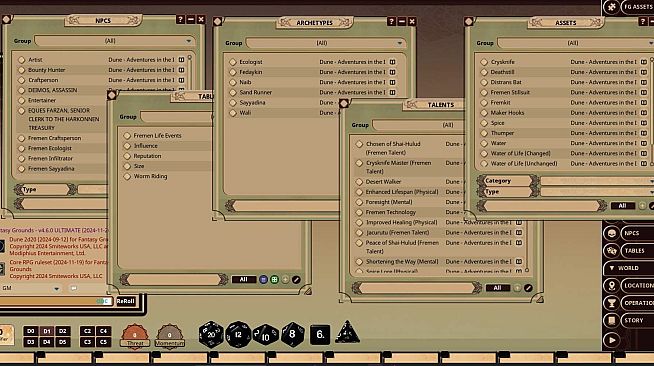The height and width of the screenshot is (366, 654).
Task: Roll the d12 die
Action: [238, 334]
